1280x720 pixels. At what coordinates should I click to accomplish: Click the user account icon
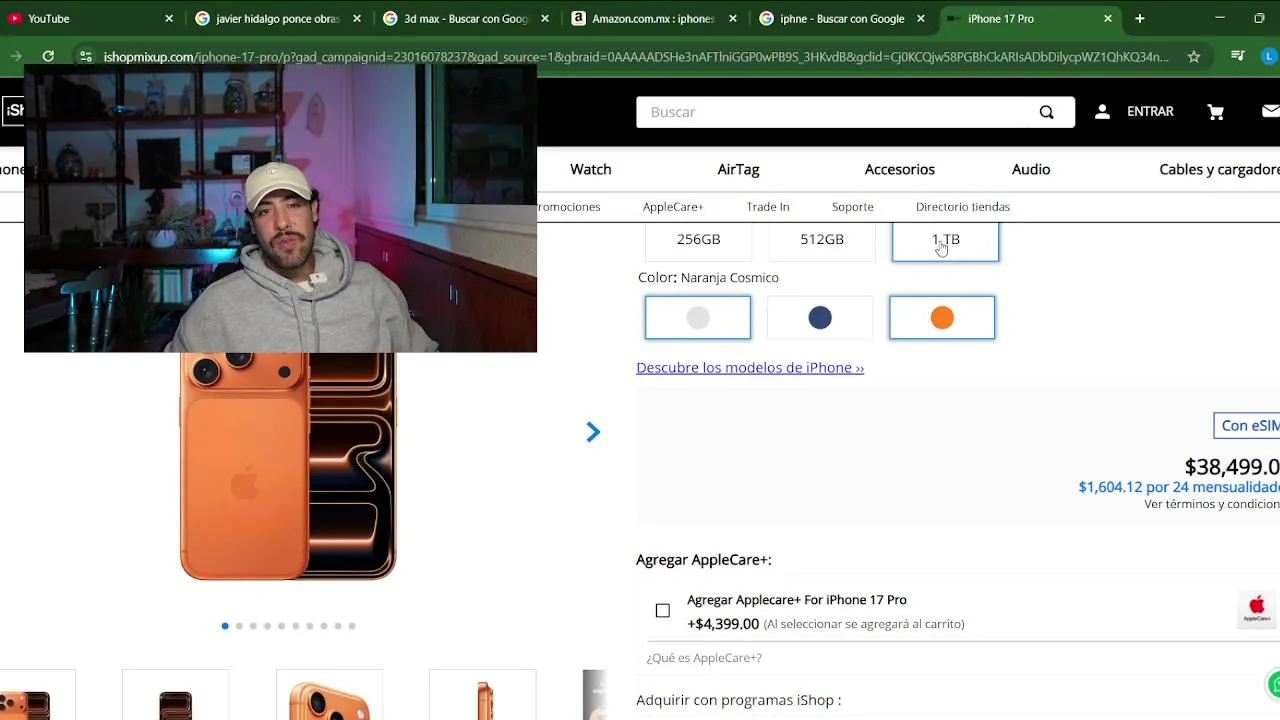[1102, 112]
